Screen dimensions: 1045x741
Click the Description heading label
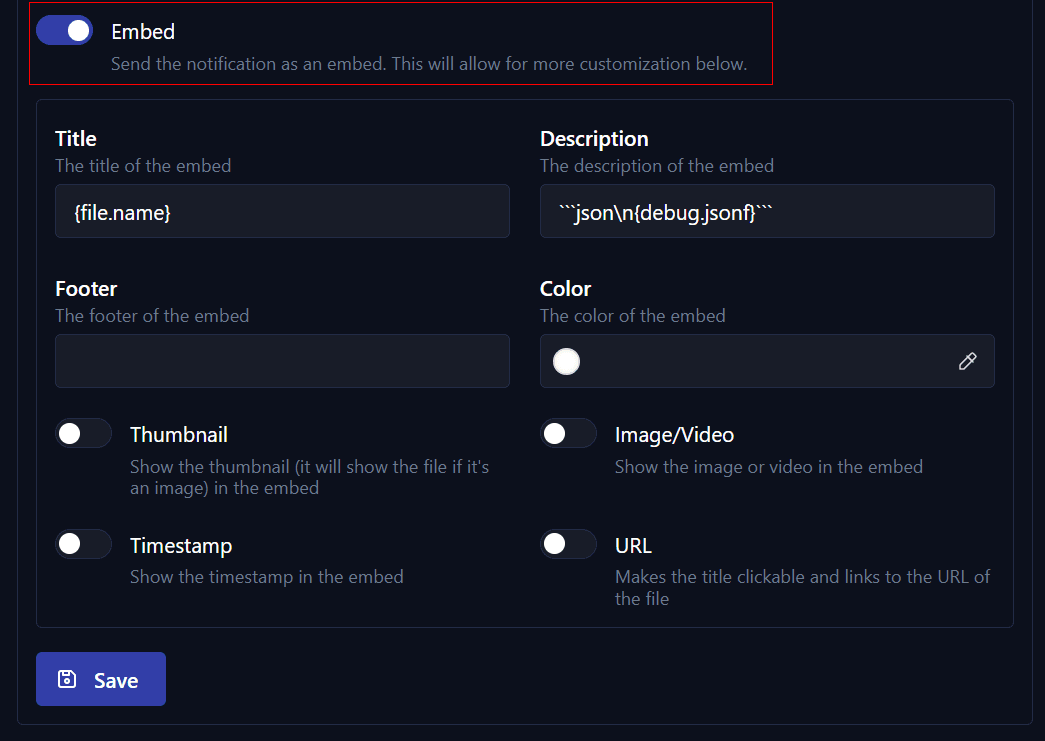[x=594, y=139]
